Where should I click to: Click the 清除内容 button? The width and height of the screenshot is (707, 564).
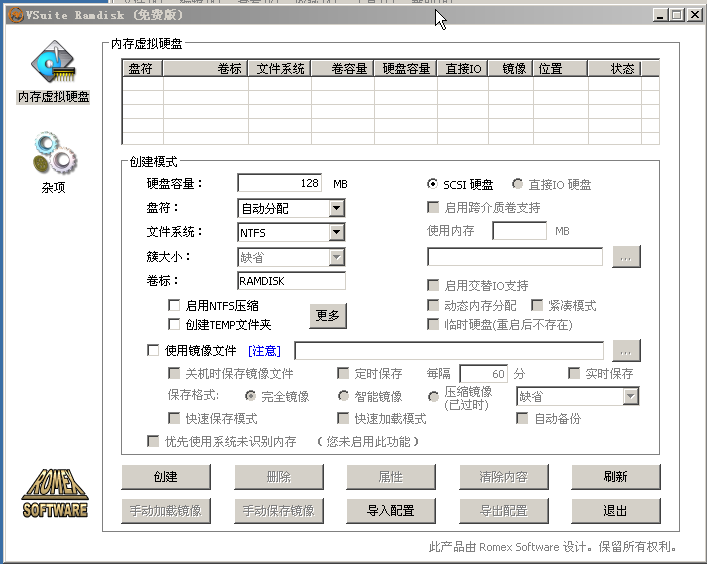504,477
